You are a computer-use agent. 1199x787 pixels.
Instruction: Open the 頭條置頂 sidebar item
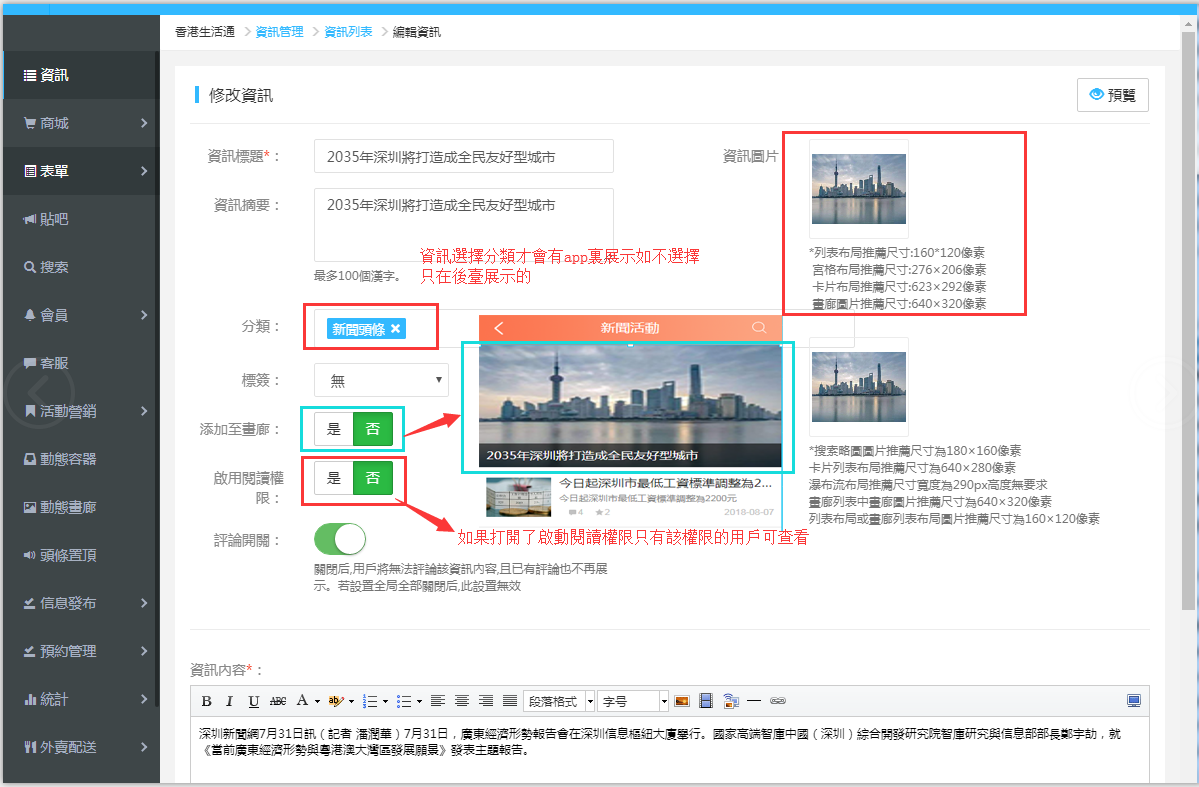pyautogui.click(x=80, y=555)
